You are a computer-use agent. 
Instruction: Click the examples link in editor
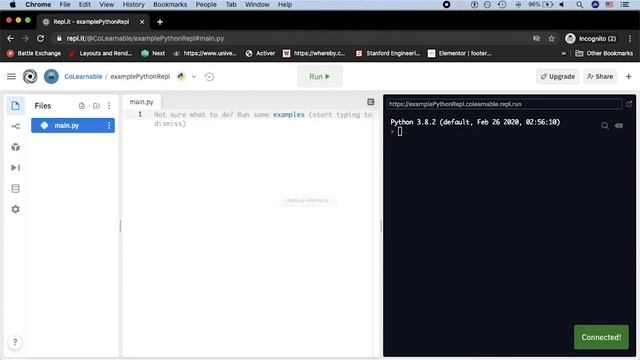289,115
